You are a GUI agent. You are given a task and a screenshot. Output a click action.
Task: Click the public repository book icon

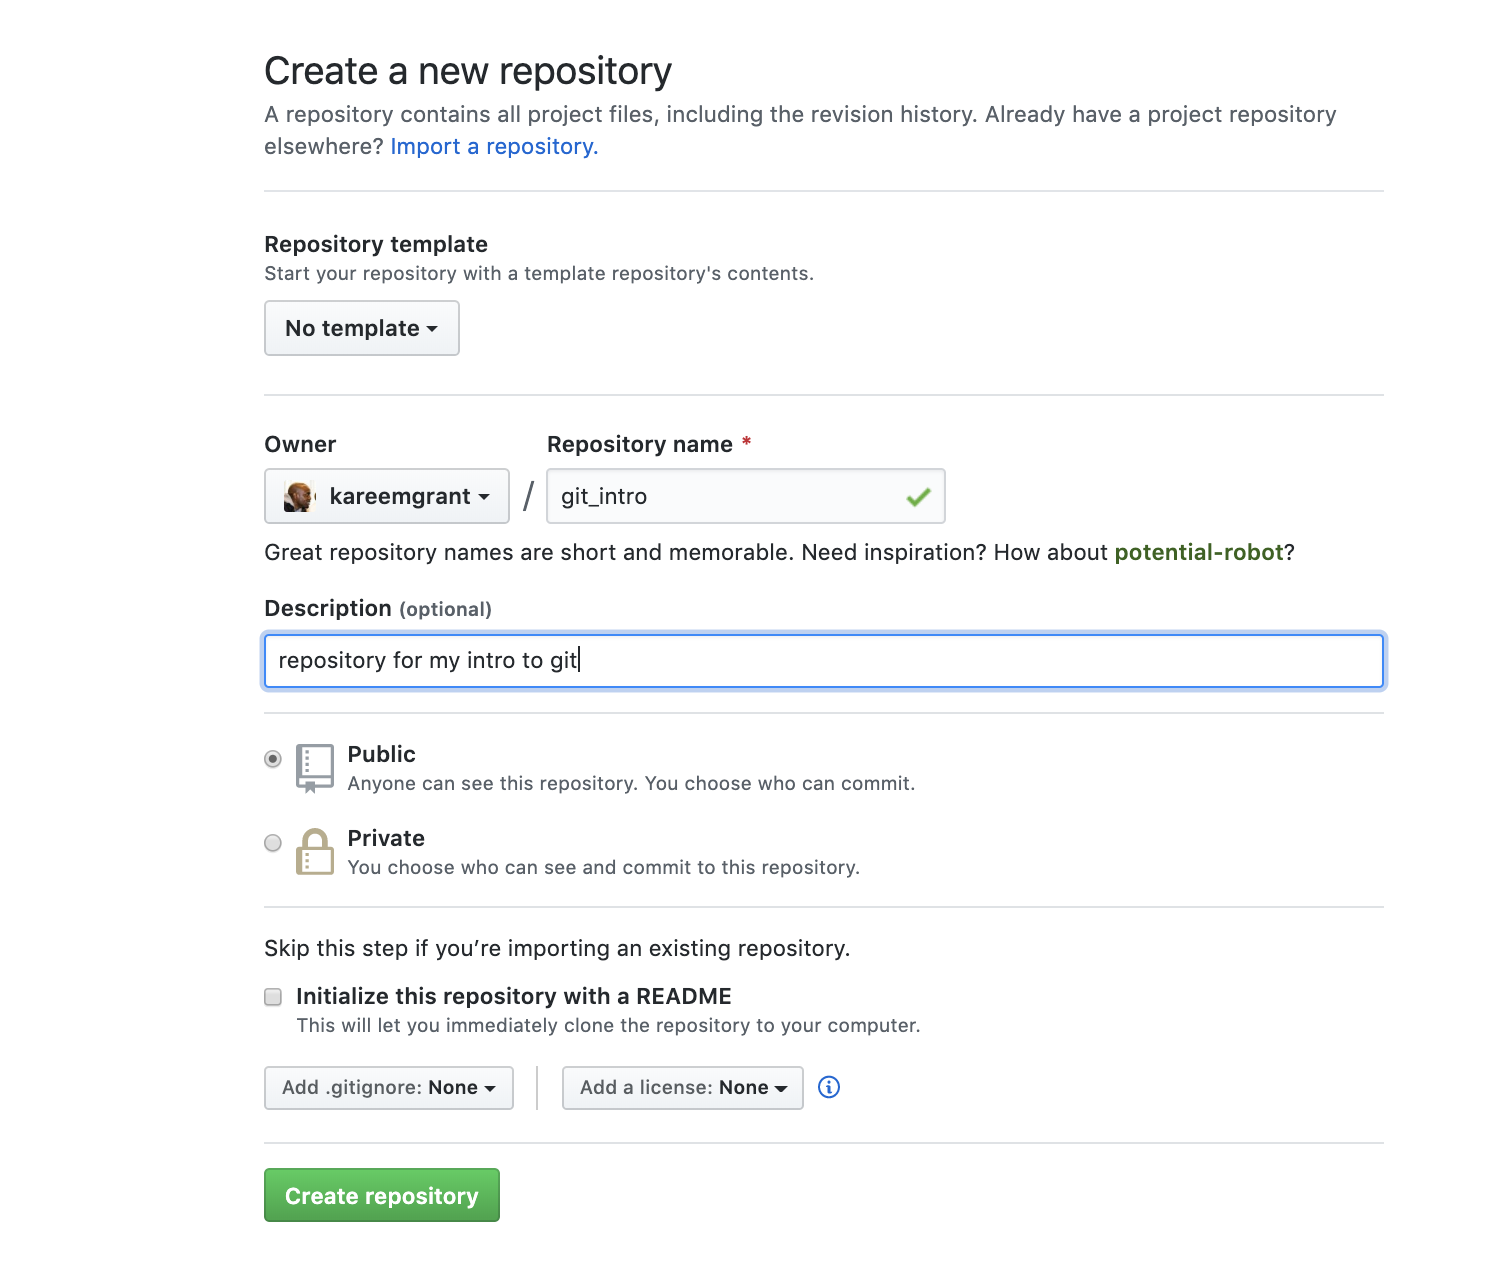(315, 768)
